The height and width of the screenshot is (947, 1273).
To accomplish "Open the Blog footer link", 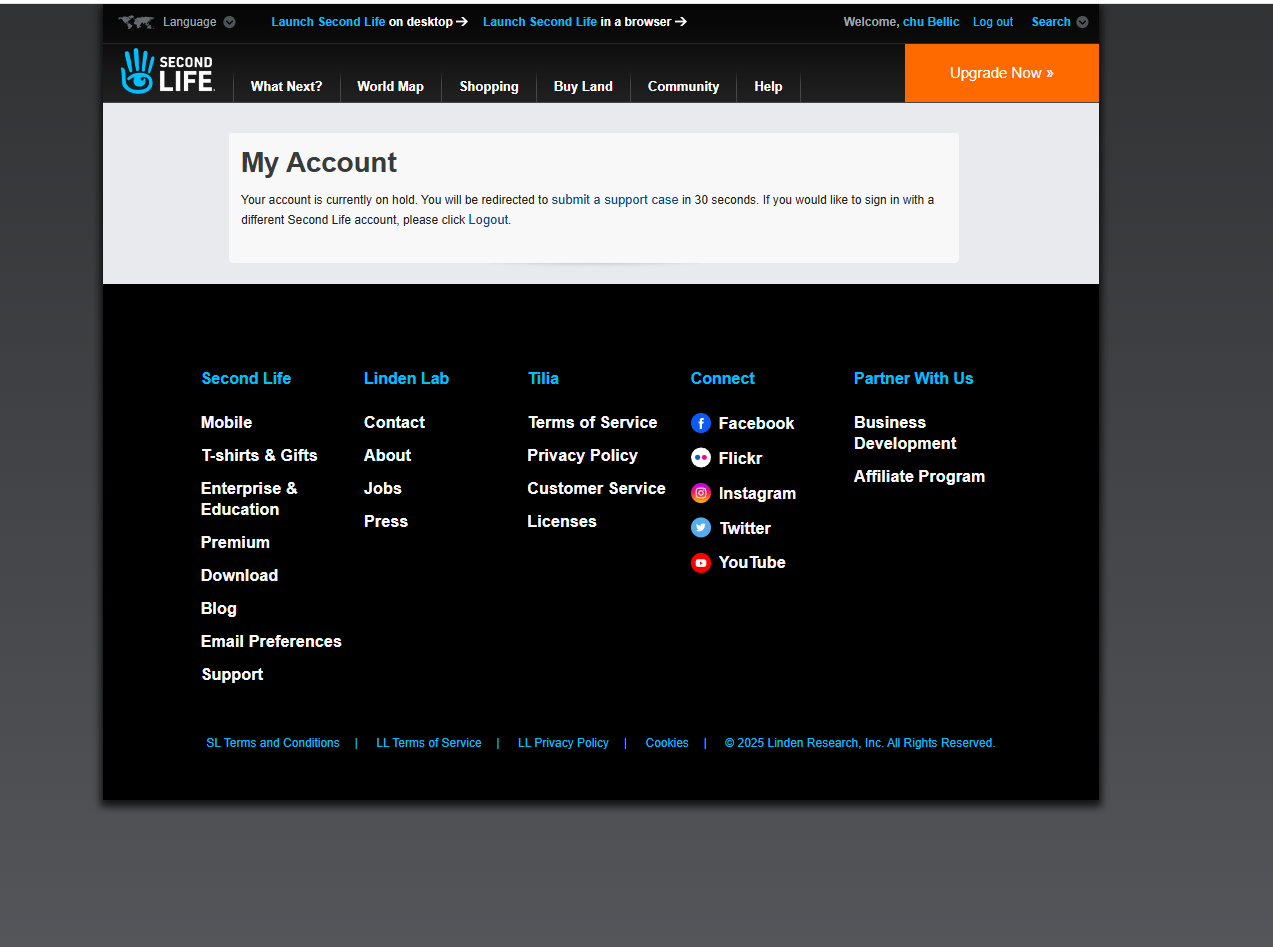I will [x=219, y=609].
